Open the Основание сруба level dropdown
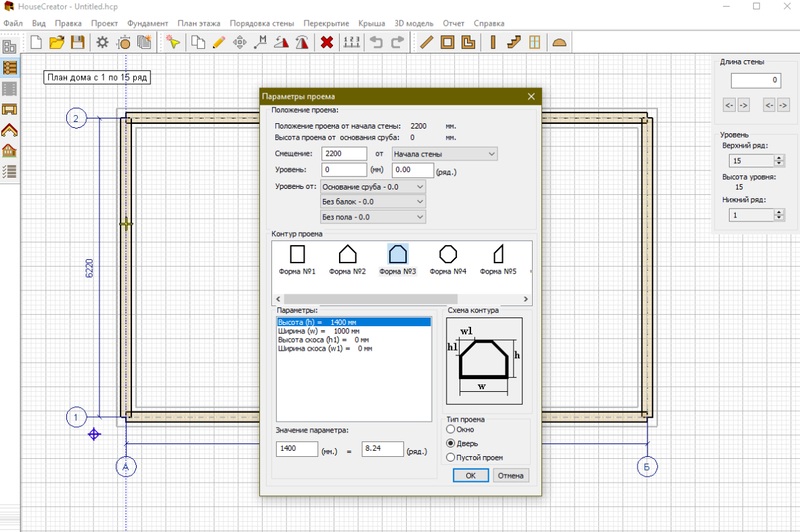Viewport: 800px width, 532px height. (373, 187)
